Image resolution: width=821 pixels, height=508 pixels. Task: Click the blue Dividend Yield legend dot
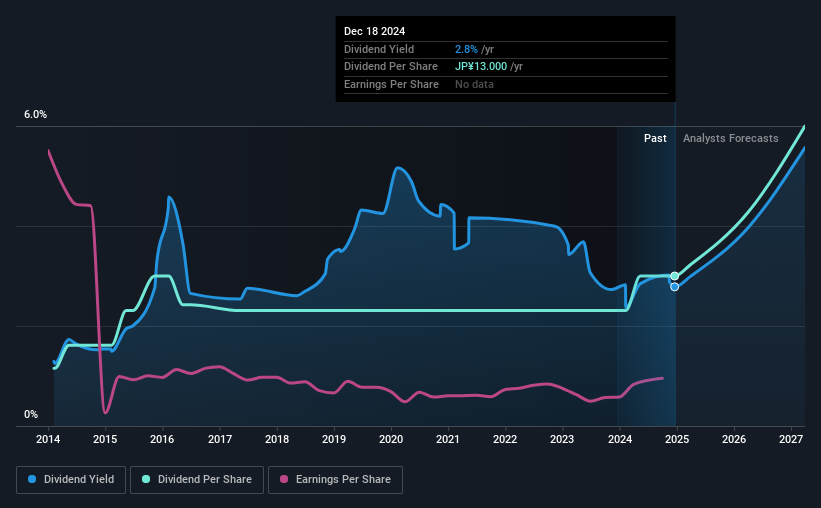pos(32,479)
